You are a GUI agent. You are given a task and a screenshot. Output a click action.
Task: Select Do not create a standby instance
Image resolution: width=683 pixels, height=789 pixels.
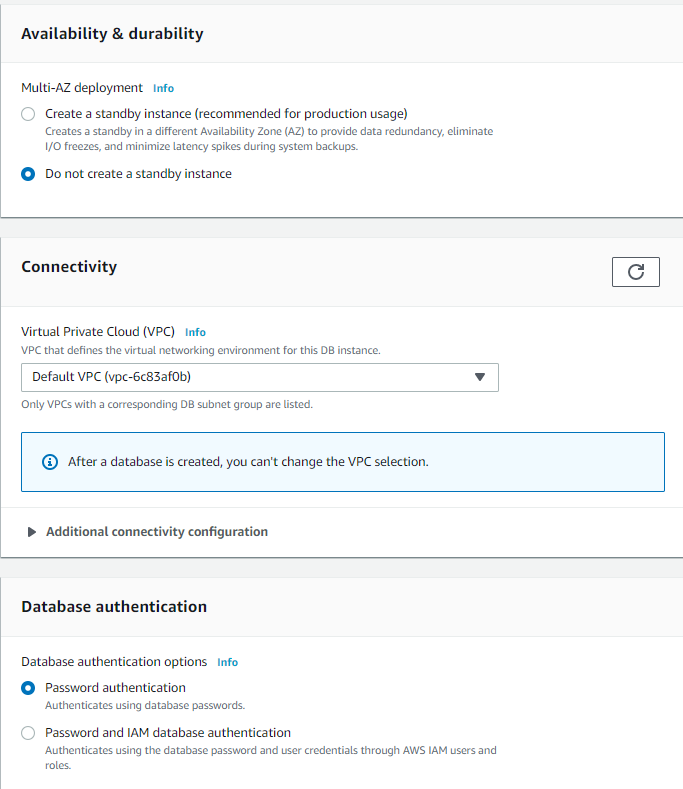(x=28, y=174)
